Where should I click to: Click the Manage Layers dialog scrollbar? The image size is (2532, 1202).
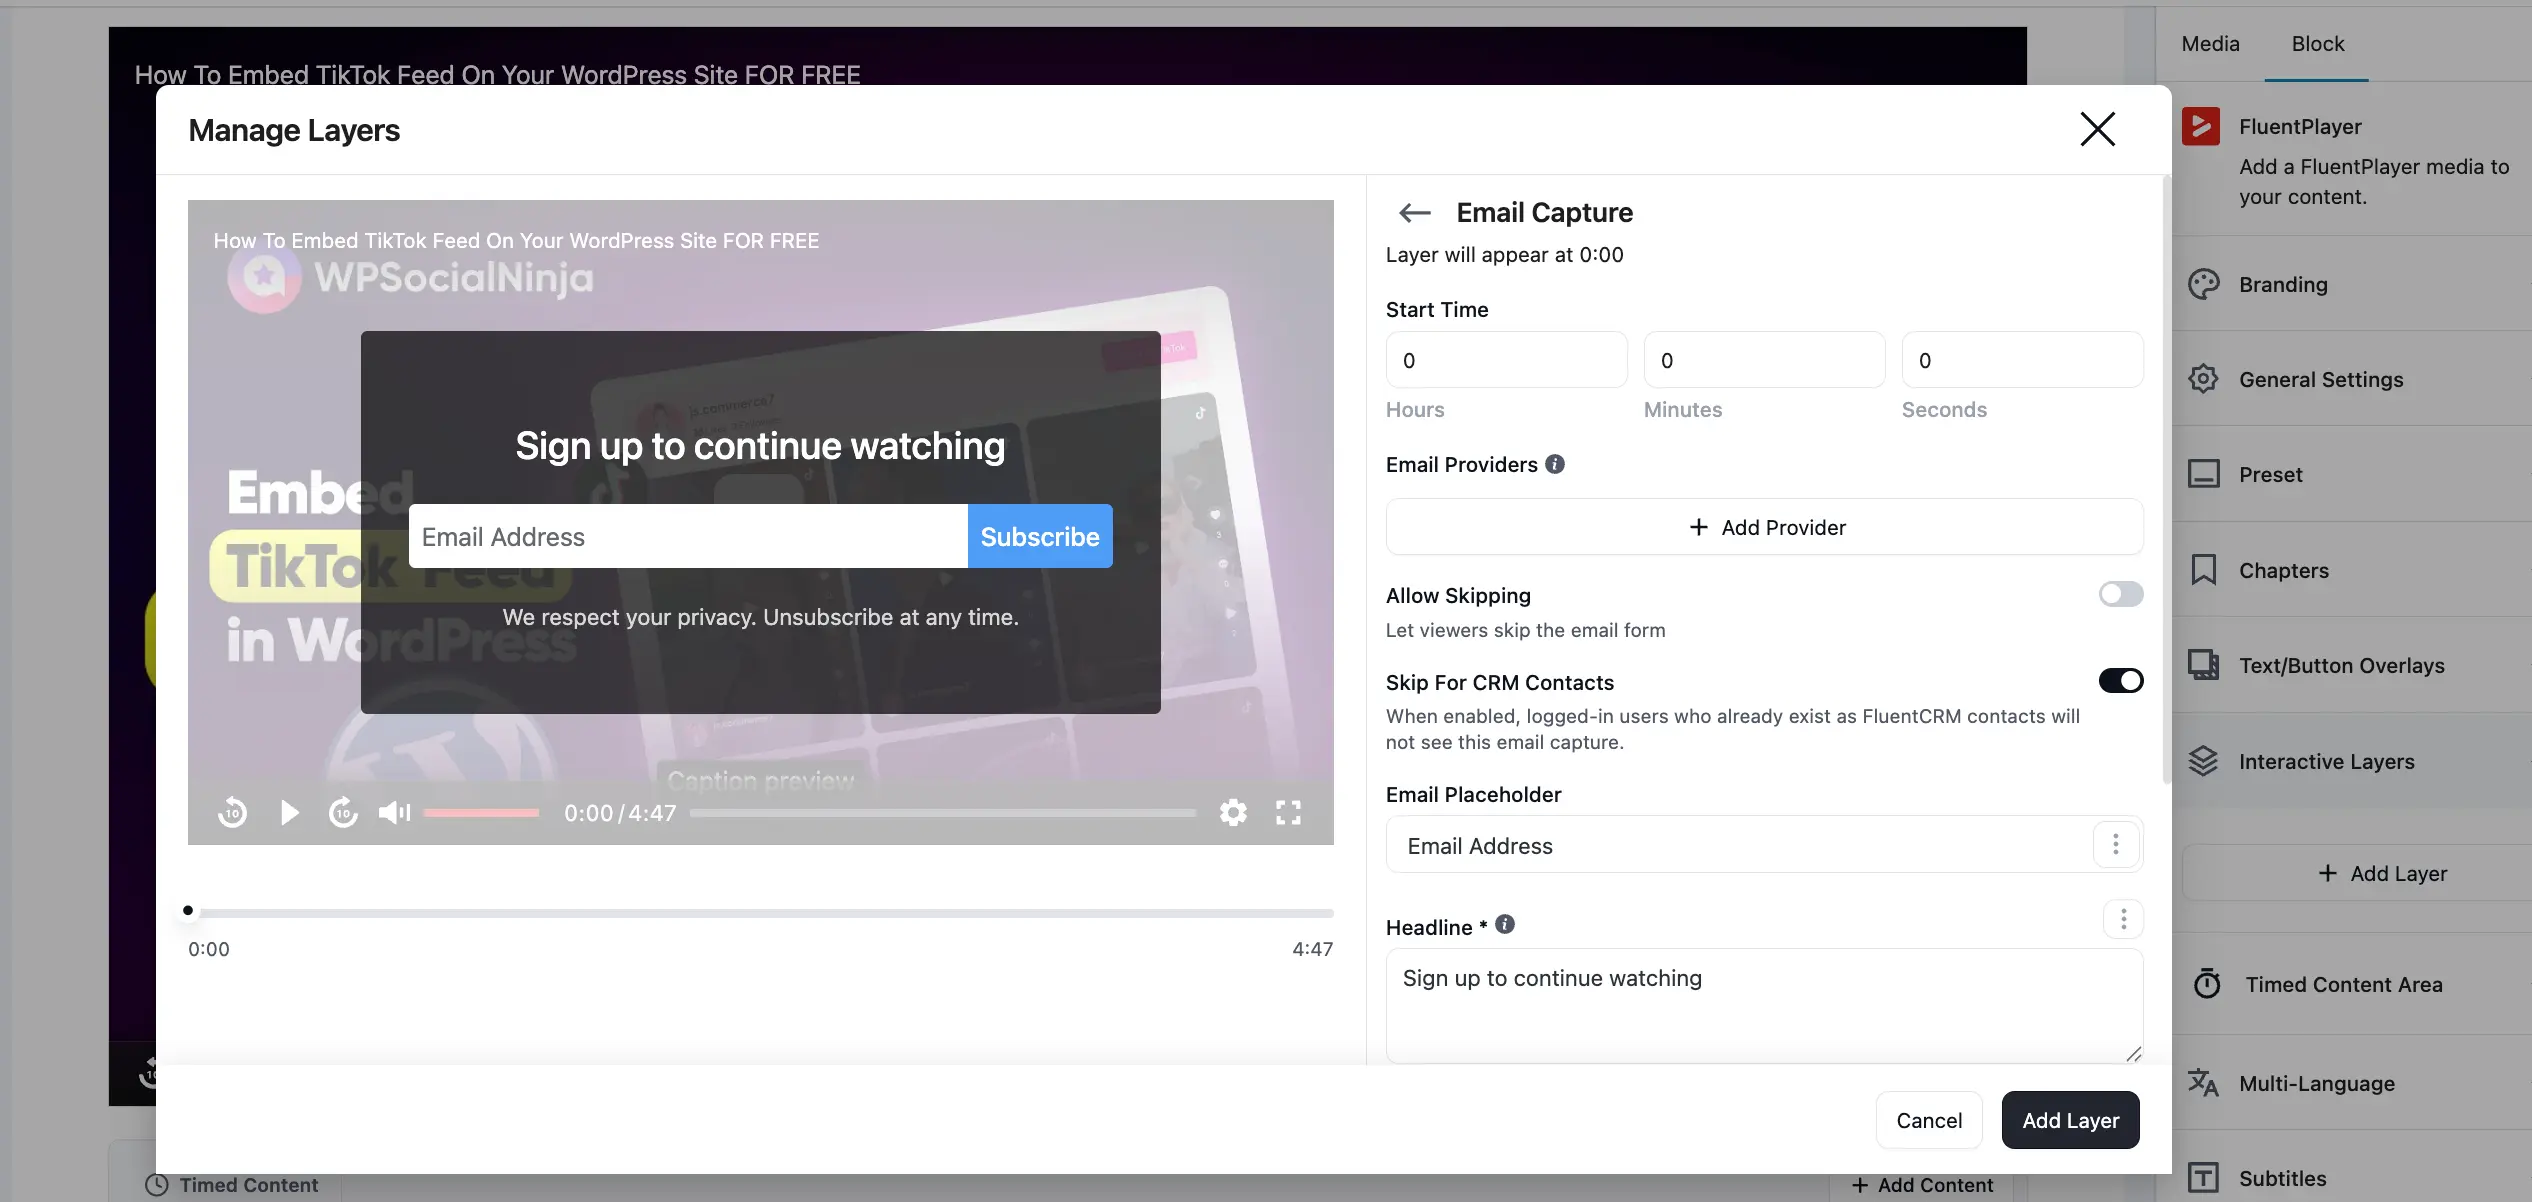pyautogui.click(x=2166, y=480)
